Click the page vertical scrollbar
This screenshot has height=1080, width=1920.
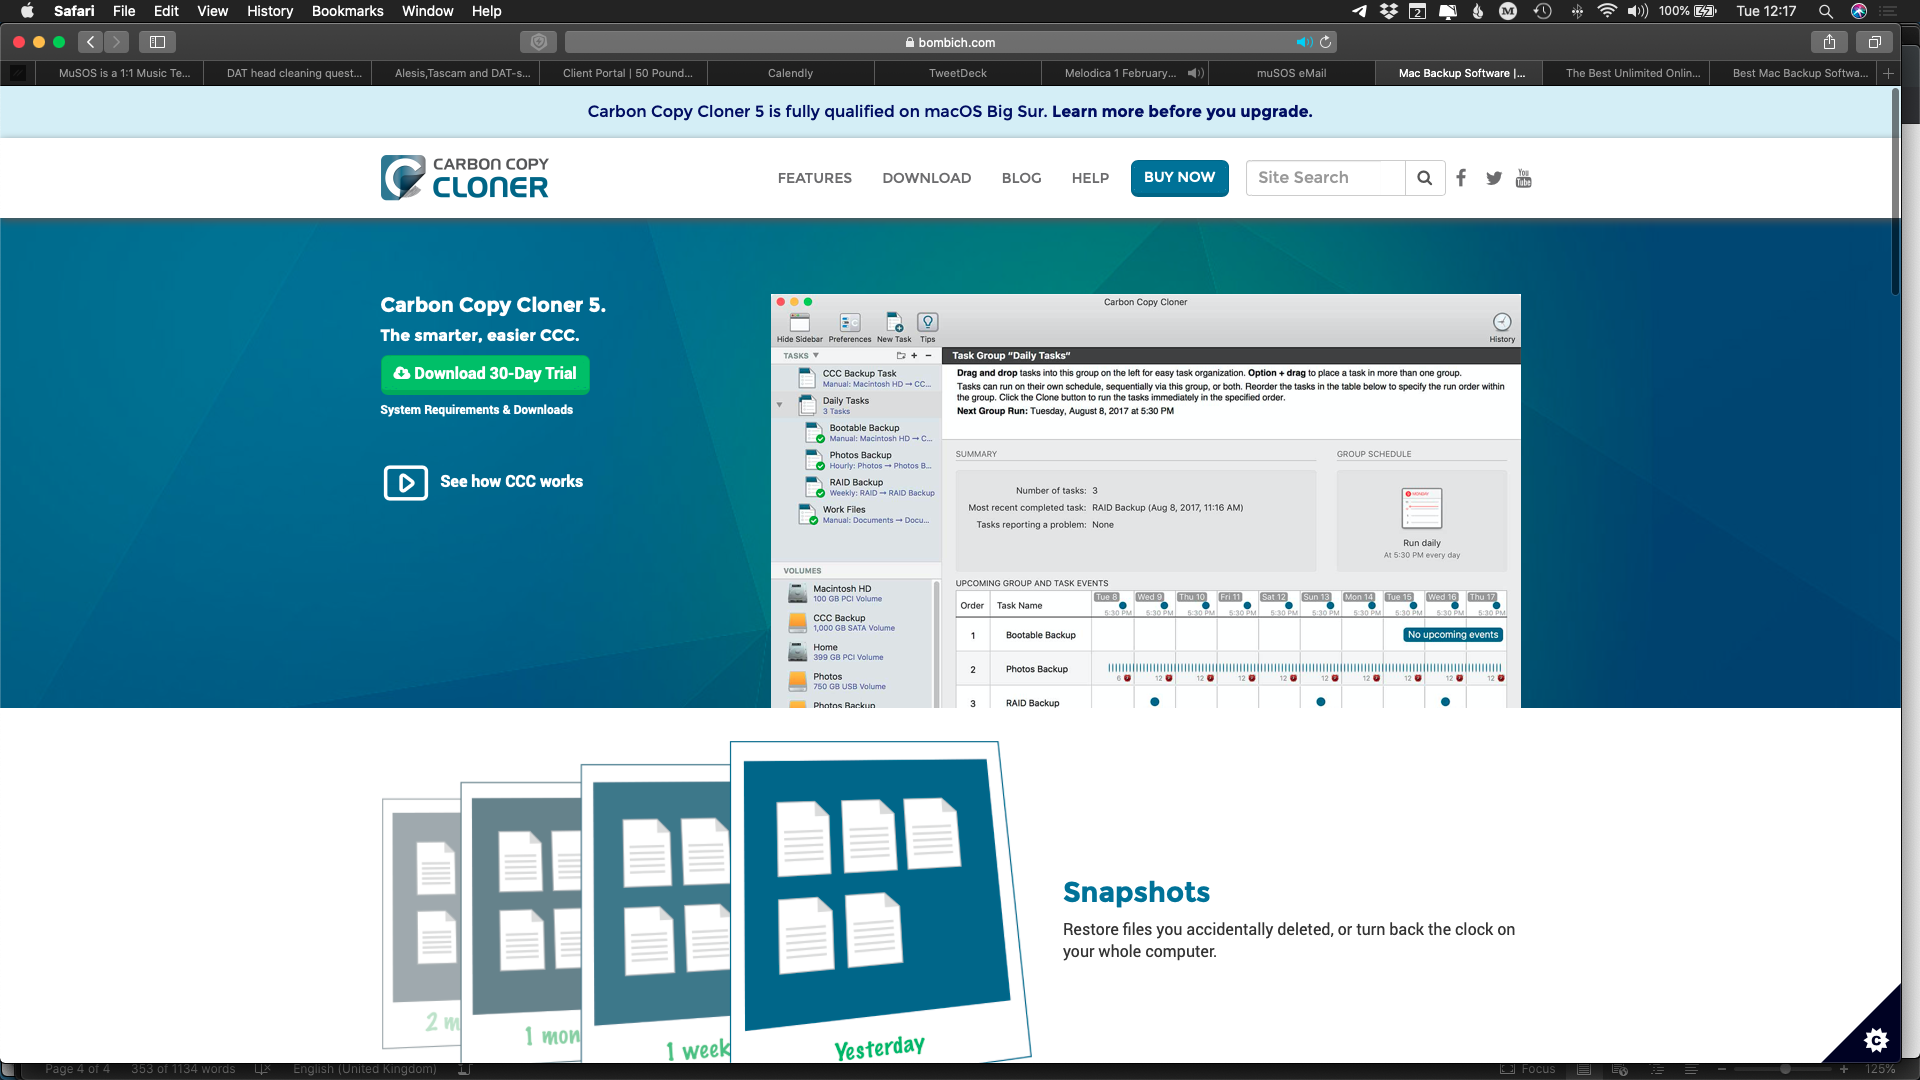tap(1894, 190)
